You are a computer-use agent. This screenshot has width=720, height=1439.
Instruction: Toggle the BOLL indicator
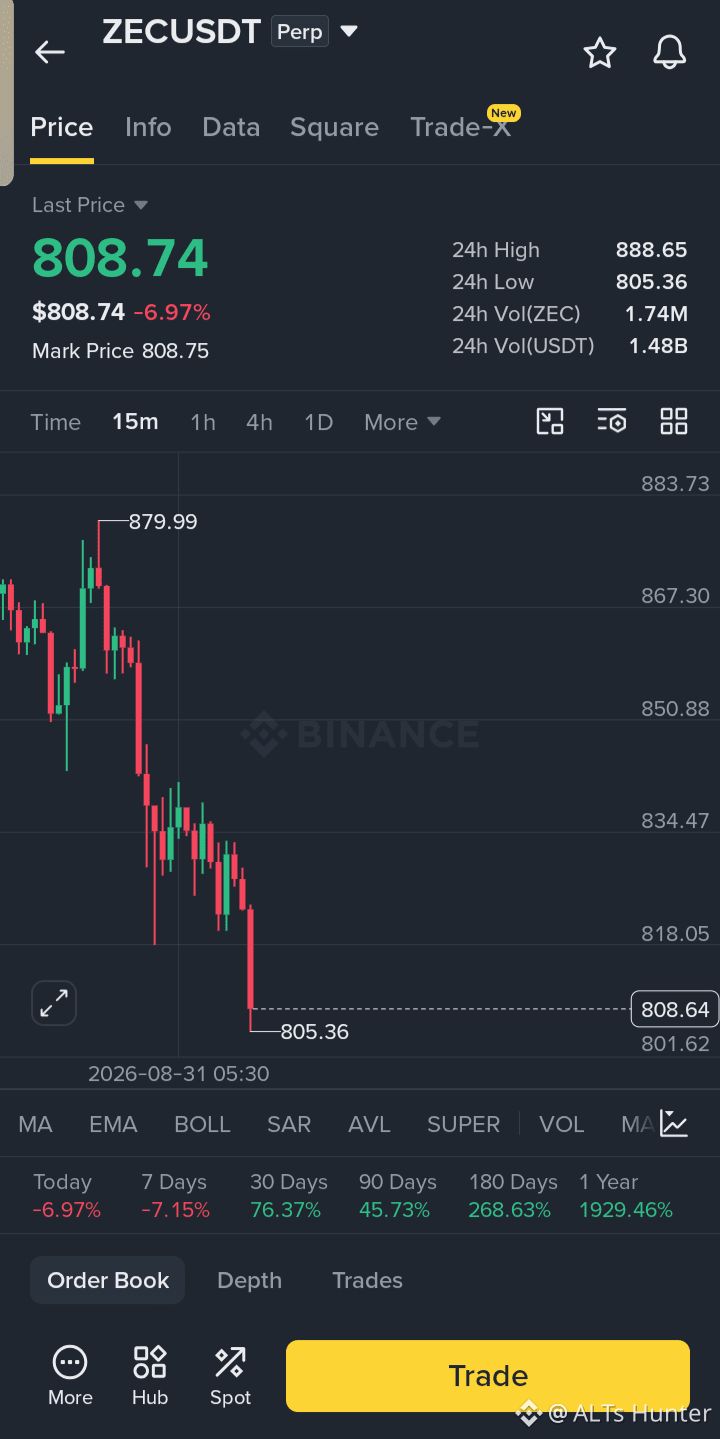tap(202, 1124)
